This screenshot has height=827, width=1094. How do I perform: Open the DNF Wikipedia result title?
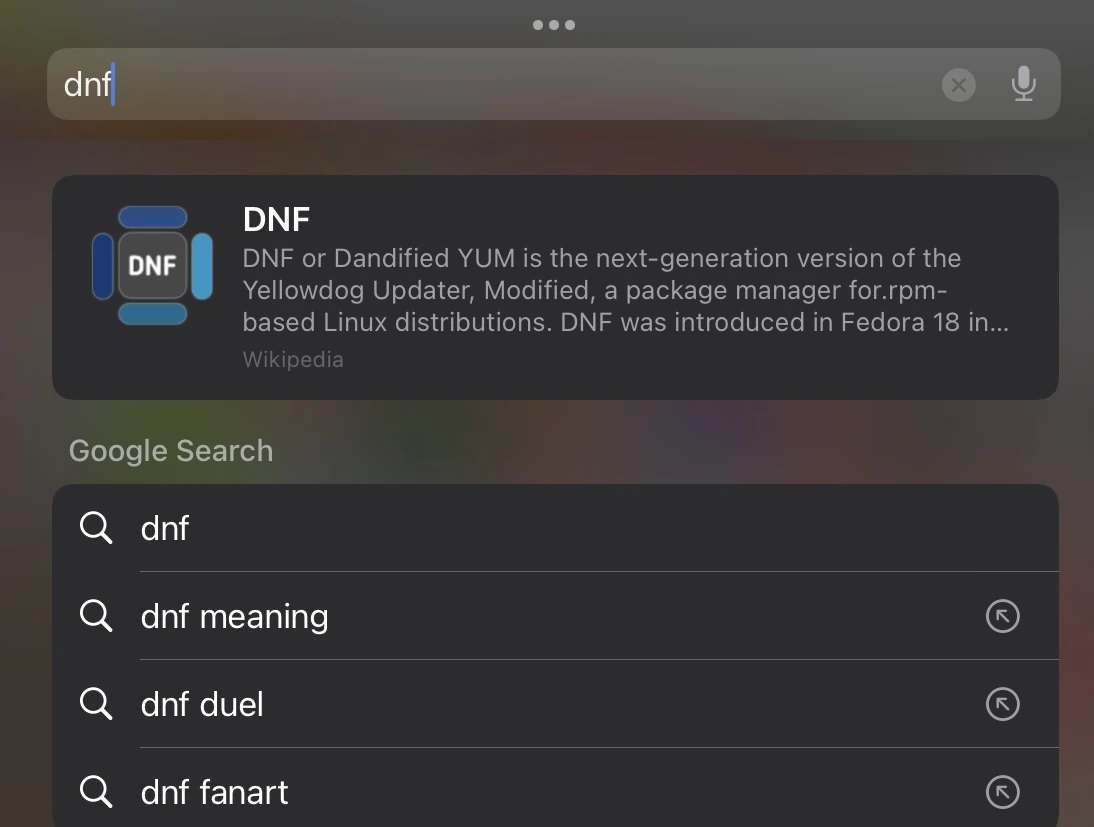pyautogui.click(x=276, y=219)
